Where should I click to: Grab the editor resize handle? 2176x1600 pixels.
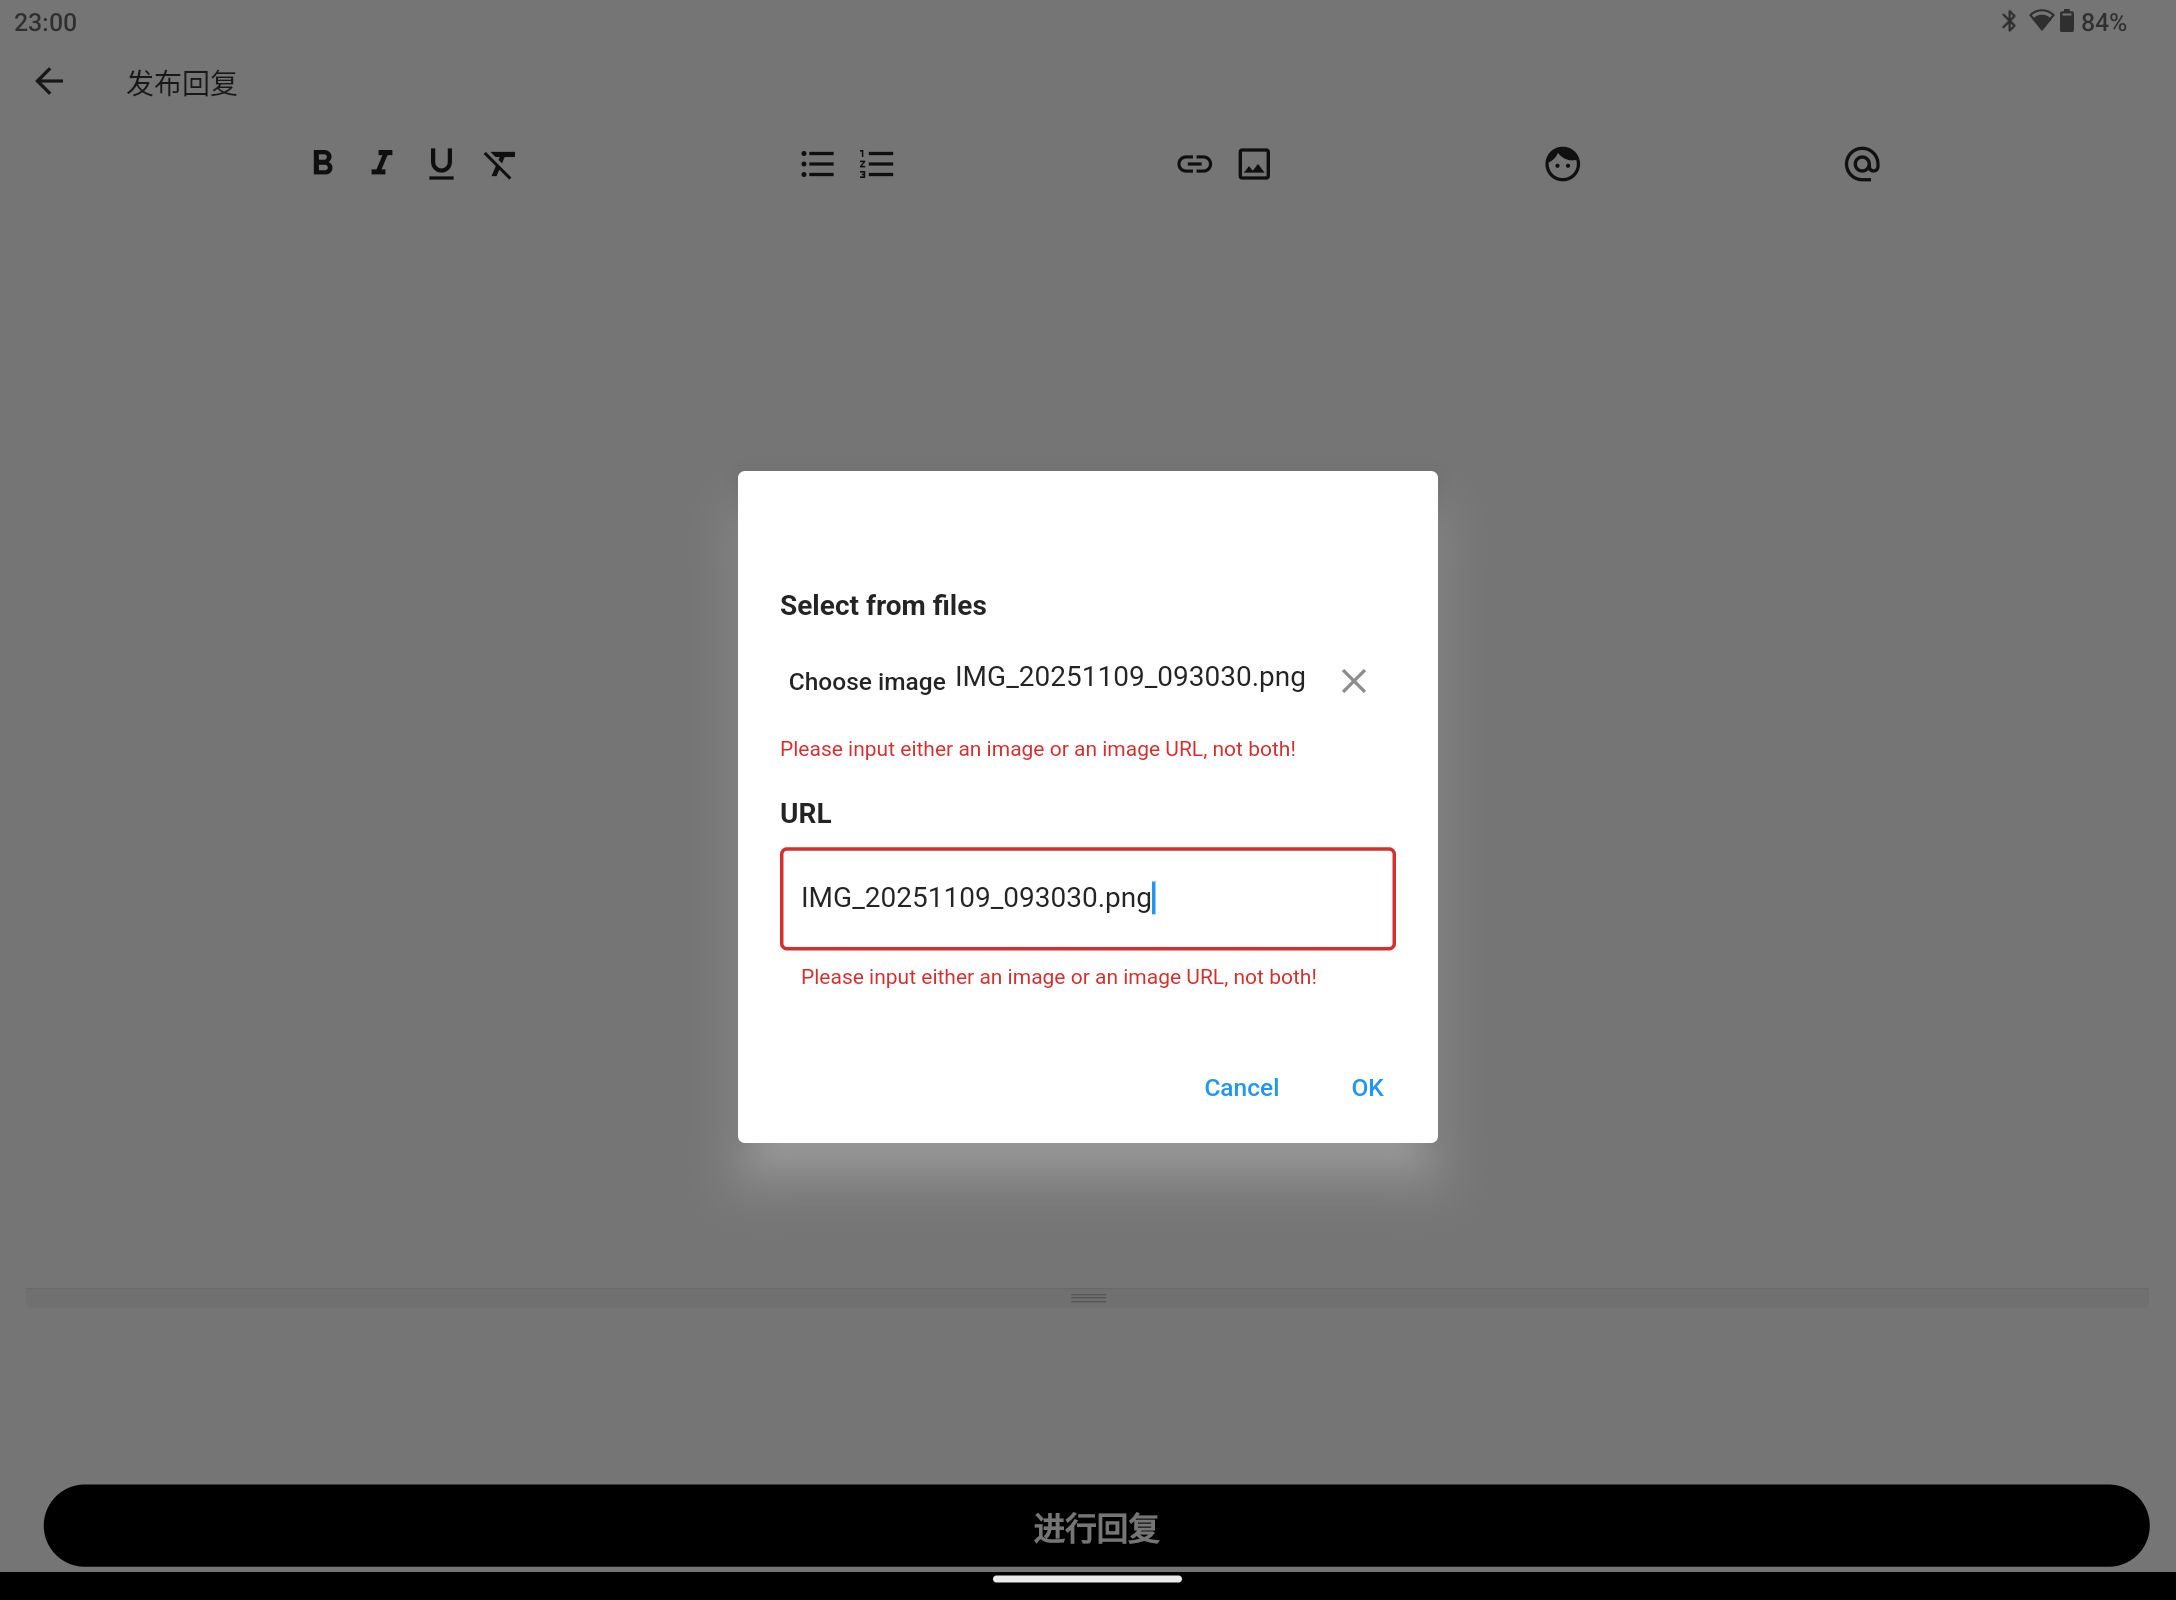(1088, 1296)
